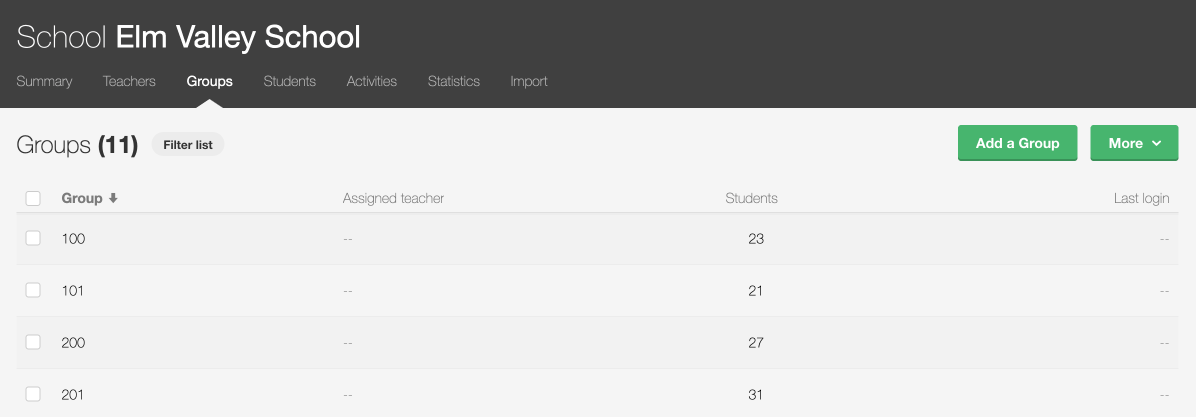Tick the checkbox next to group 200
This screenshot has width=1196, height=417.
point(33,342)
